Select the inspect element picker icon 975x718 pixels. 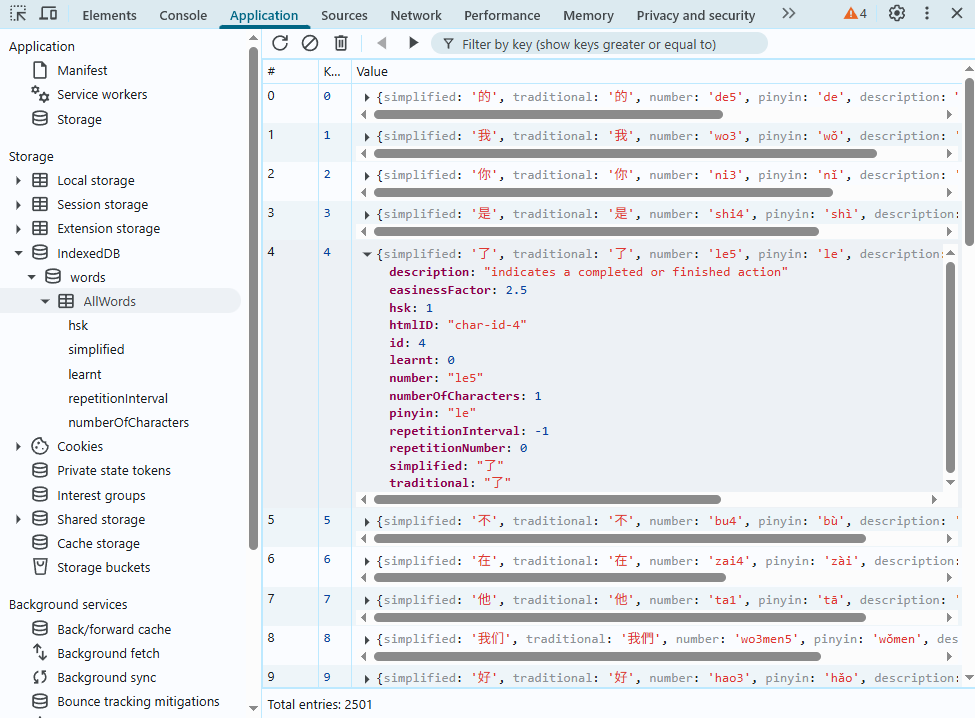coord(18,14)
